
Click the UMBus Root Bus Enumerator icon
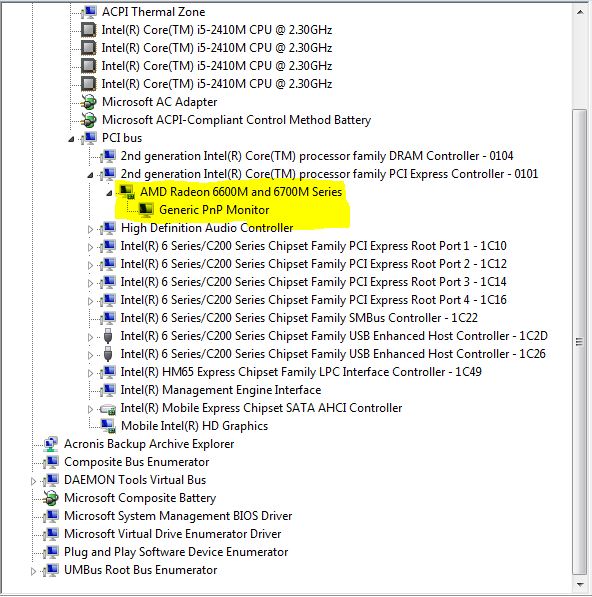(51, 570)
